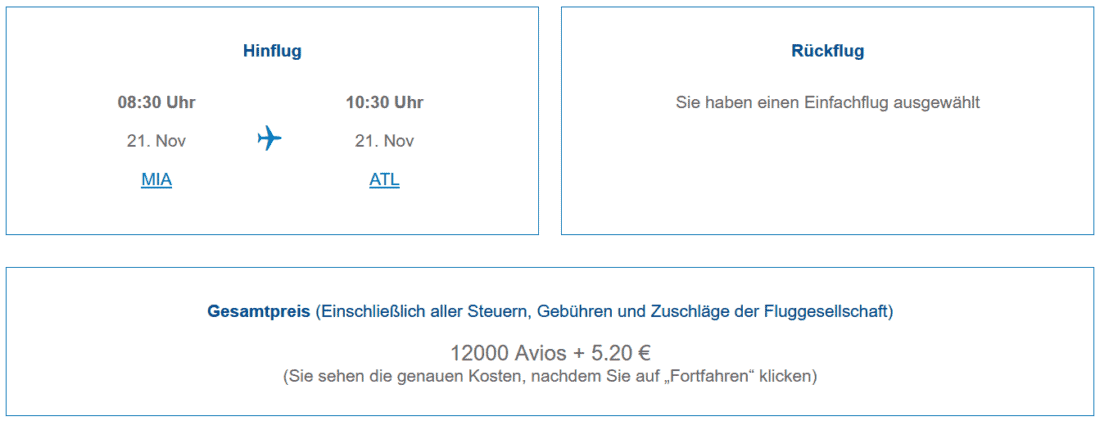1100x421 pixels.
Task: Select the 08:30 Uhr departure time
Action: [x=156, y=102]
